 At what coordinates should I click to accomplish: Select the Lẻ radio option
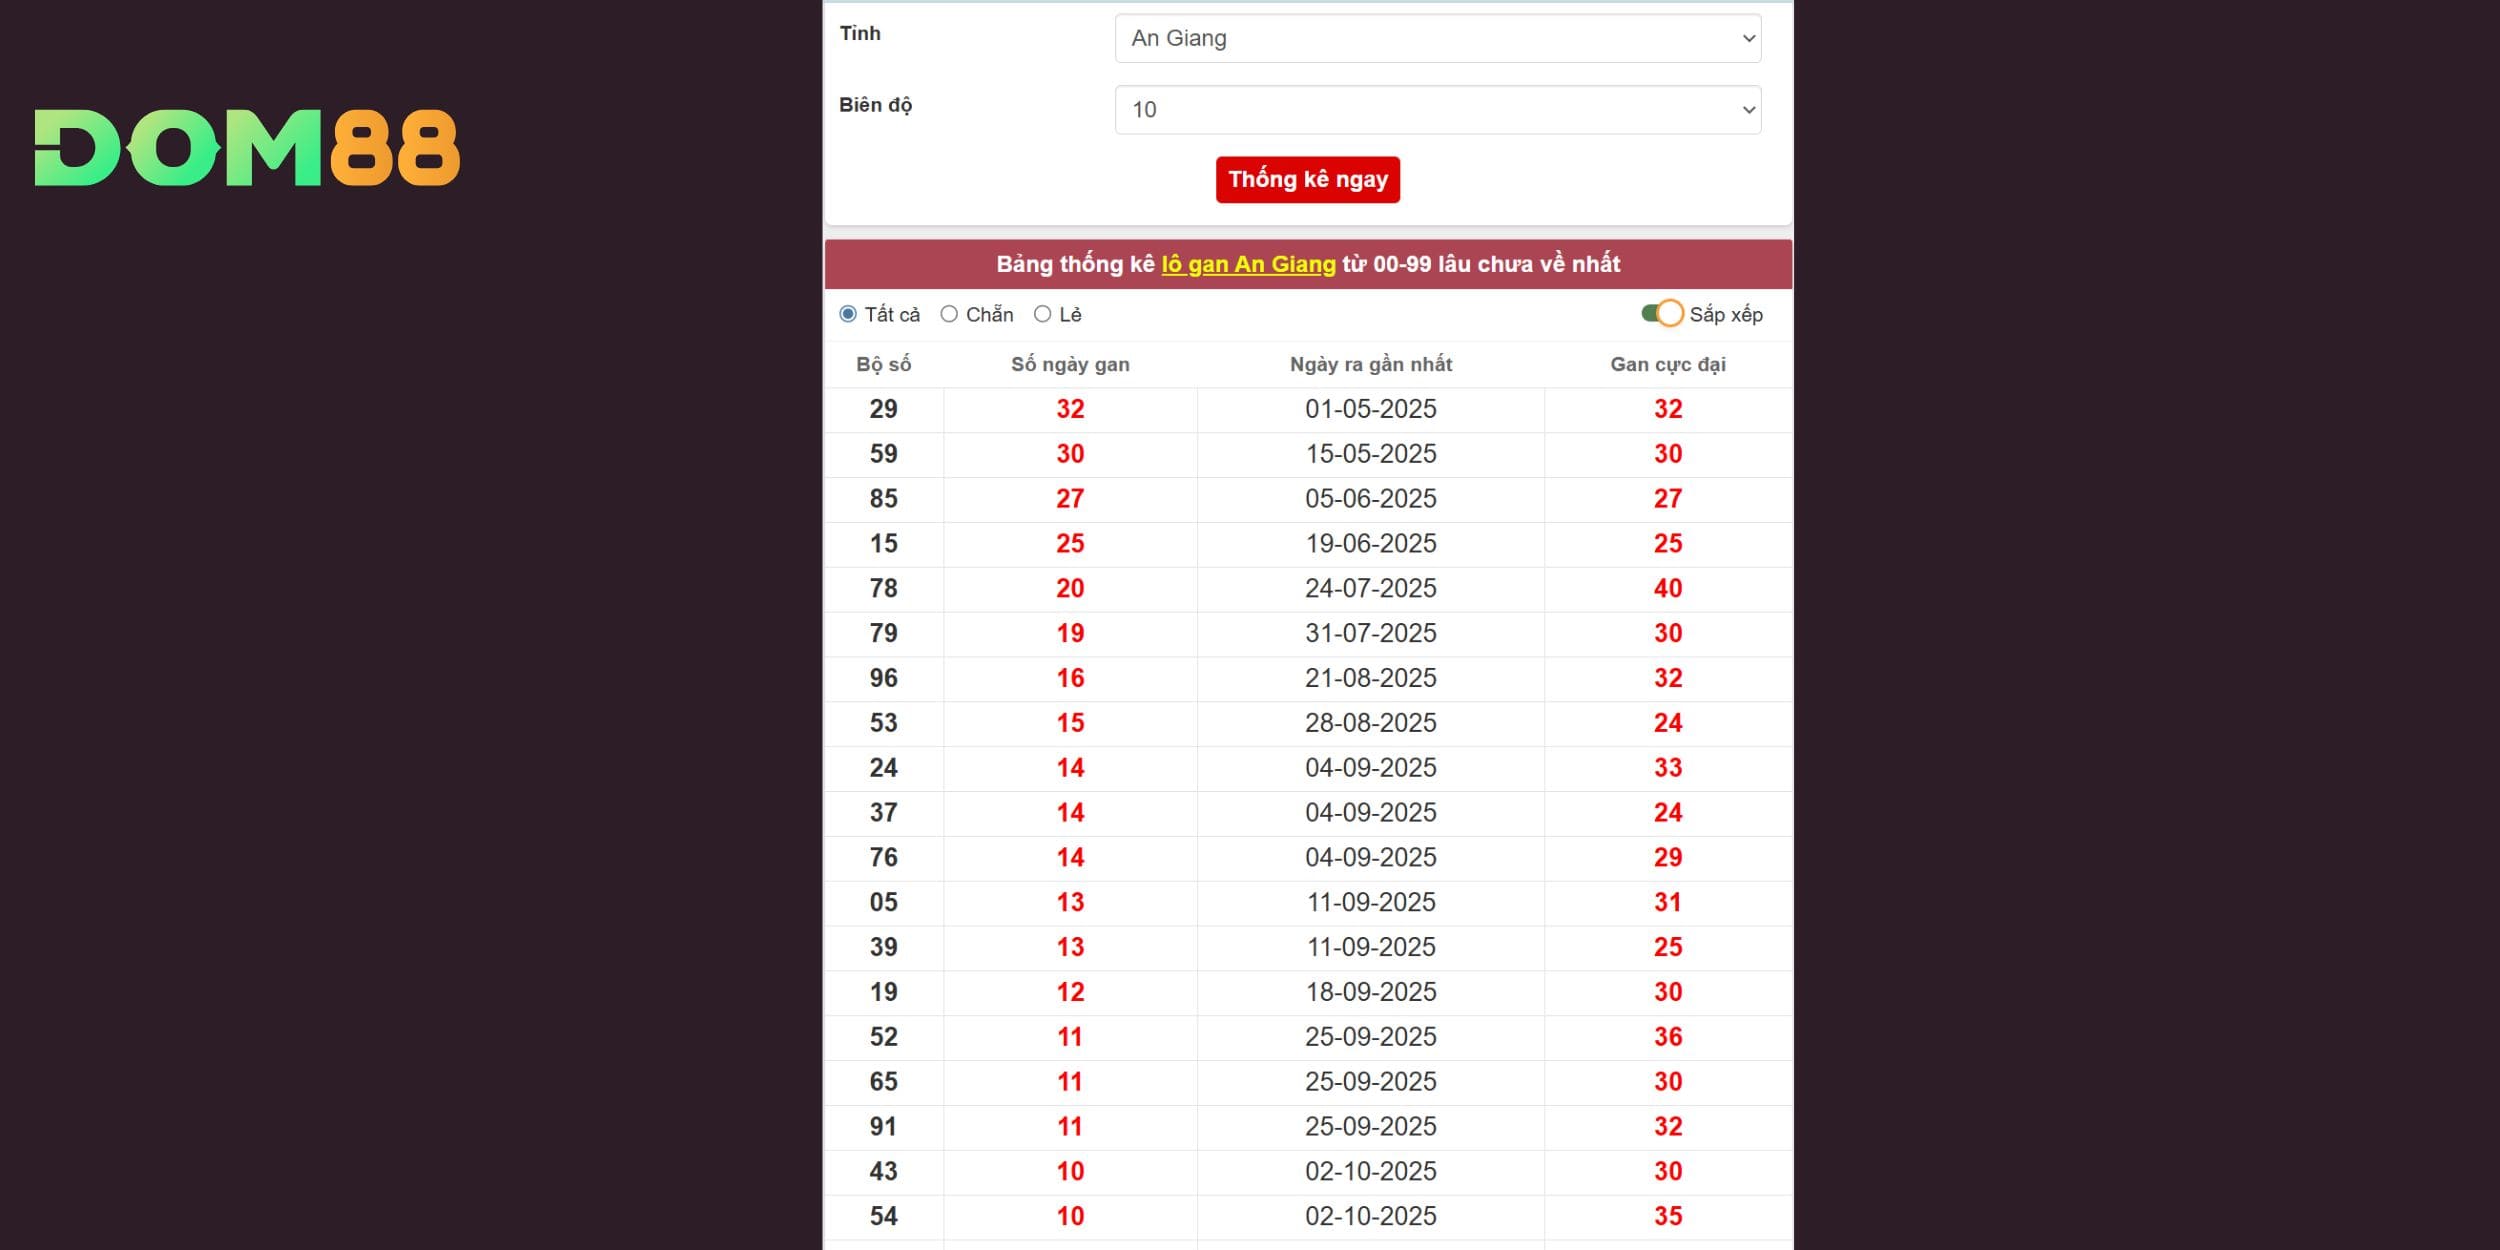(x=1042, y=314)
